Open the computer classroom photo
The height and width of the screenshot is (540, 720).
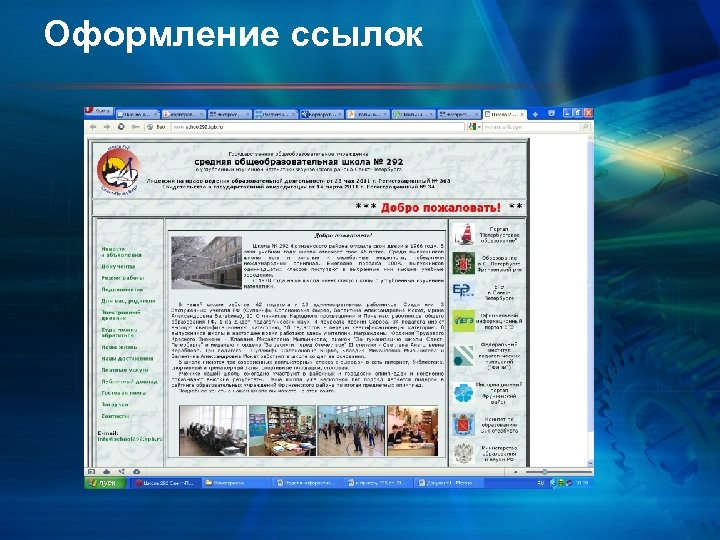(x=213, y=431)
